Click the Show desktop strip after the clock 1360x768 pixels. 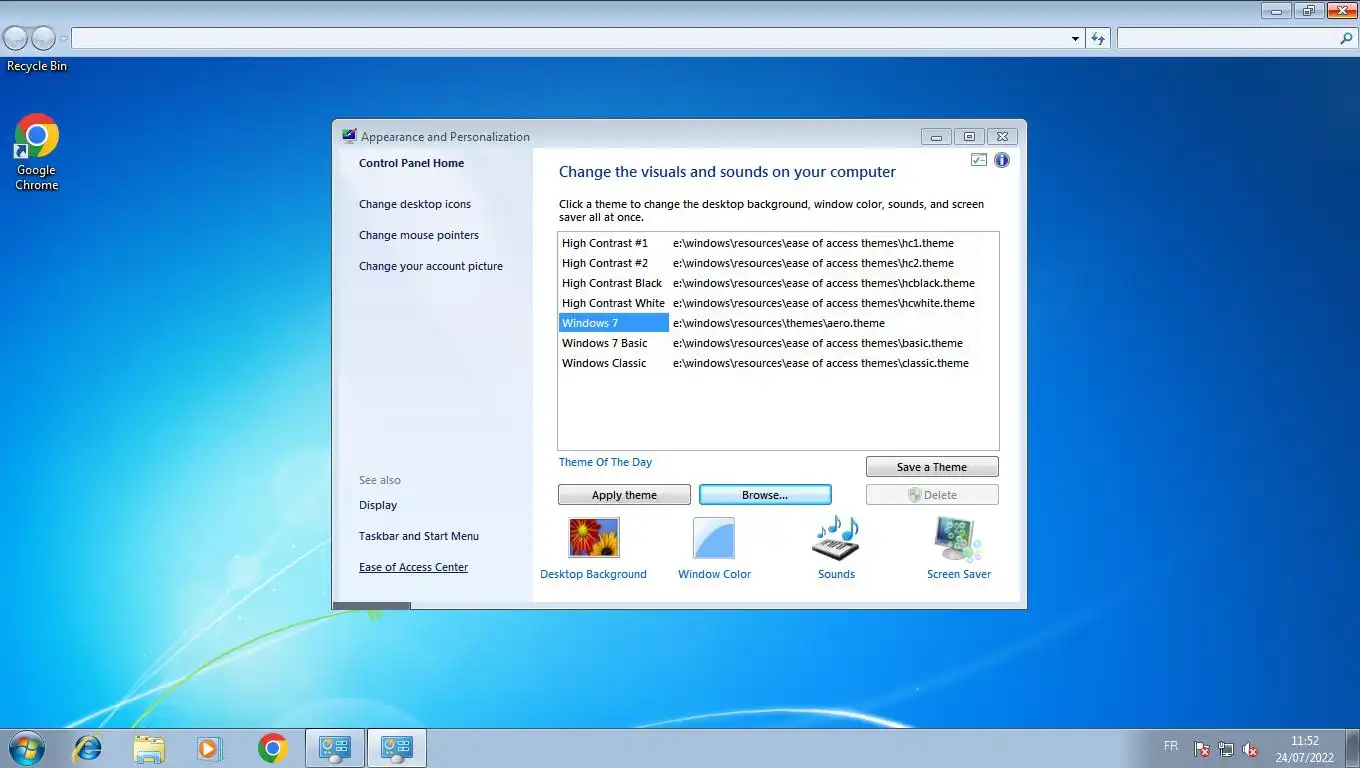pos(1353,748)
